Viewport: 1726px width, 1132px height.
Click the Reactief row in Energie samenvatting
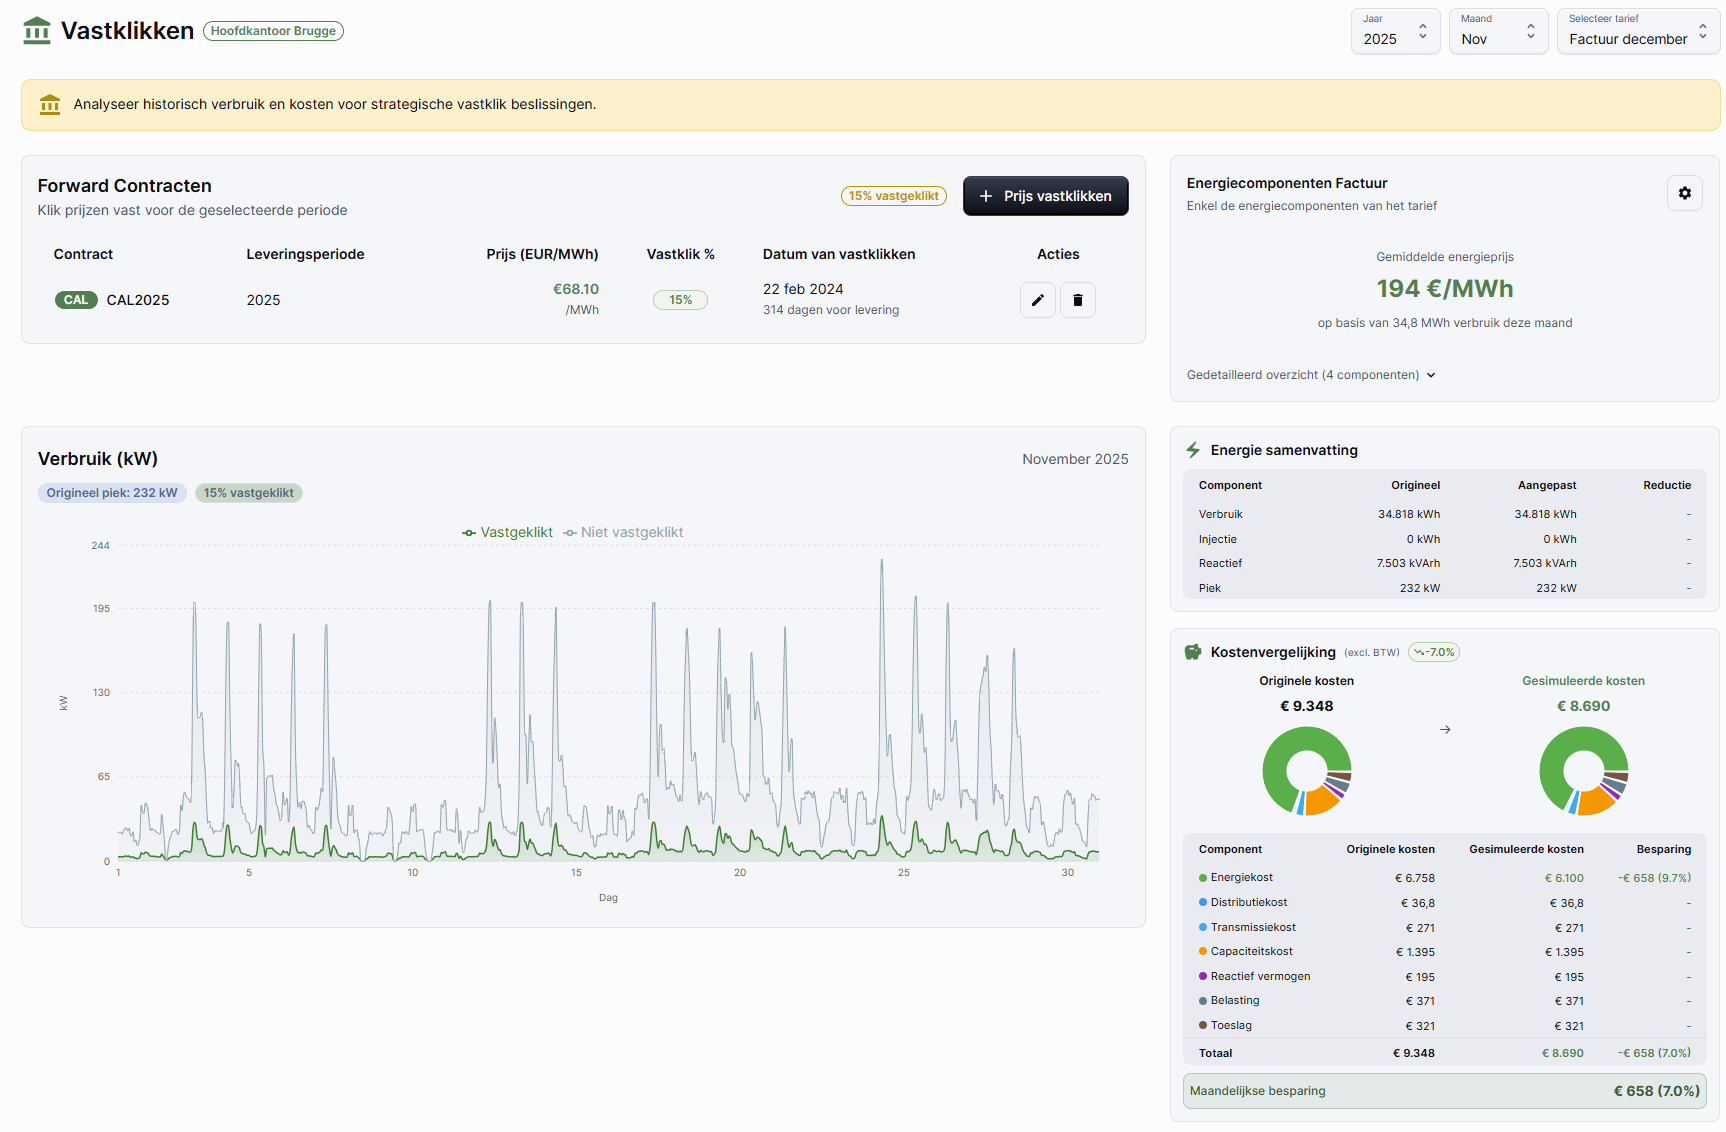[x=1445, y=564]
